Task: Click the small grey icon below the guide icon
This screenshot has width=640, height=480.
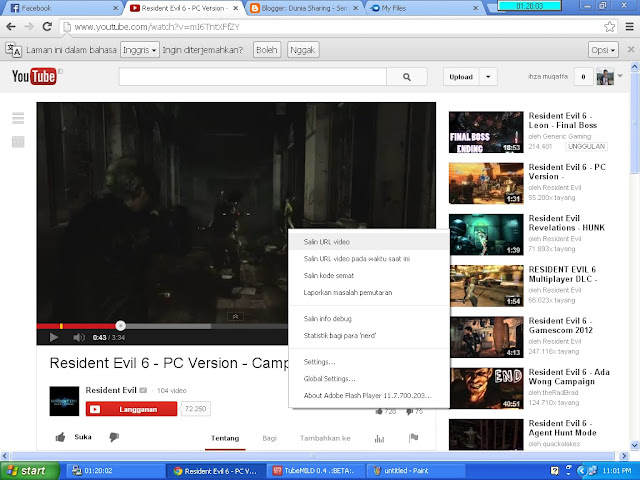Action: tap(18, 142)
